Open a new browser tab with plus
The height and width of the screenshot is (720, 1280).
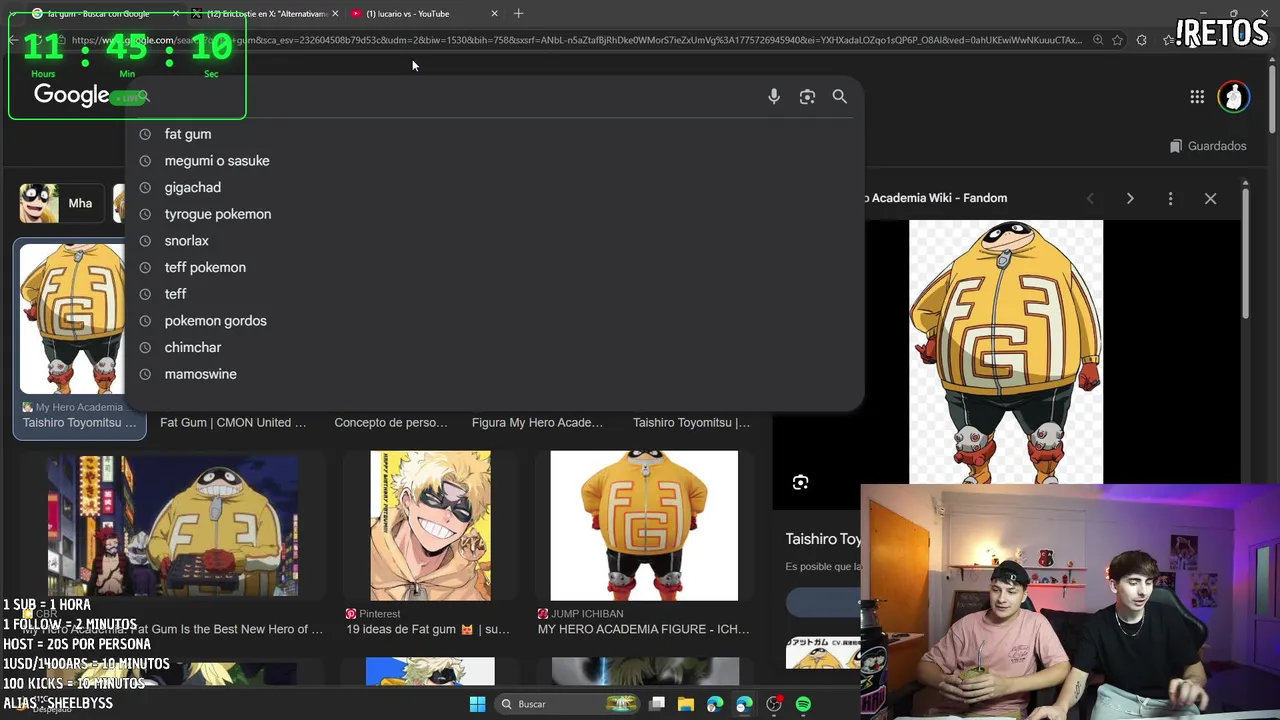(518, 14)
